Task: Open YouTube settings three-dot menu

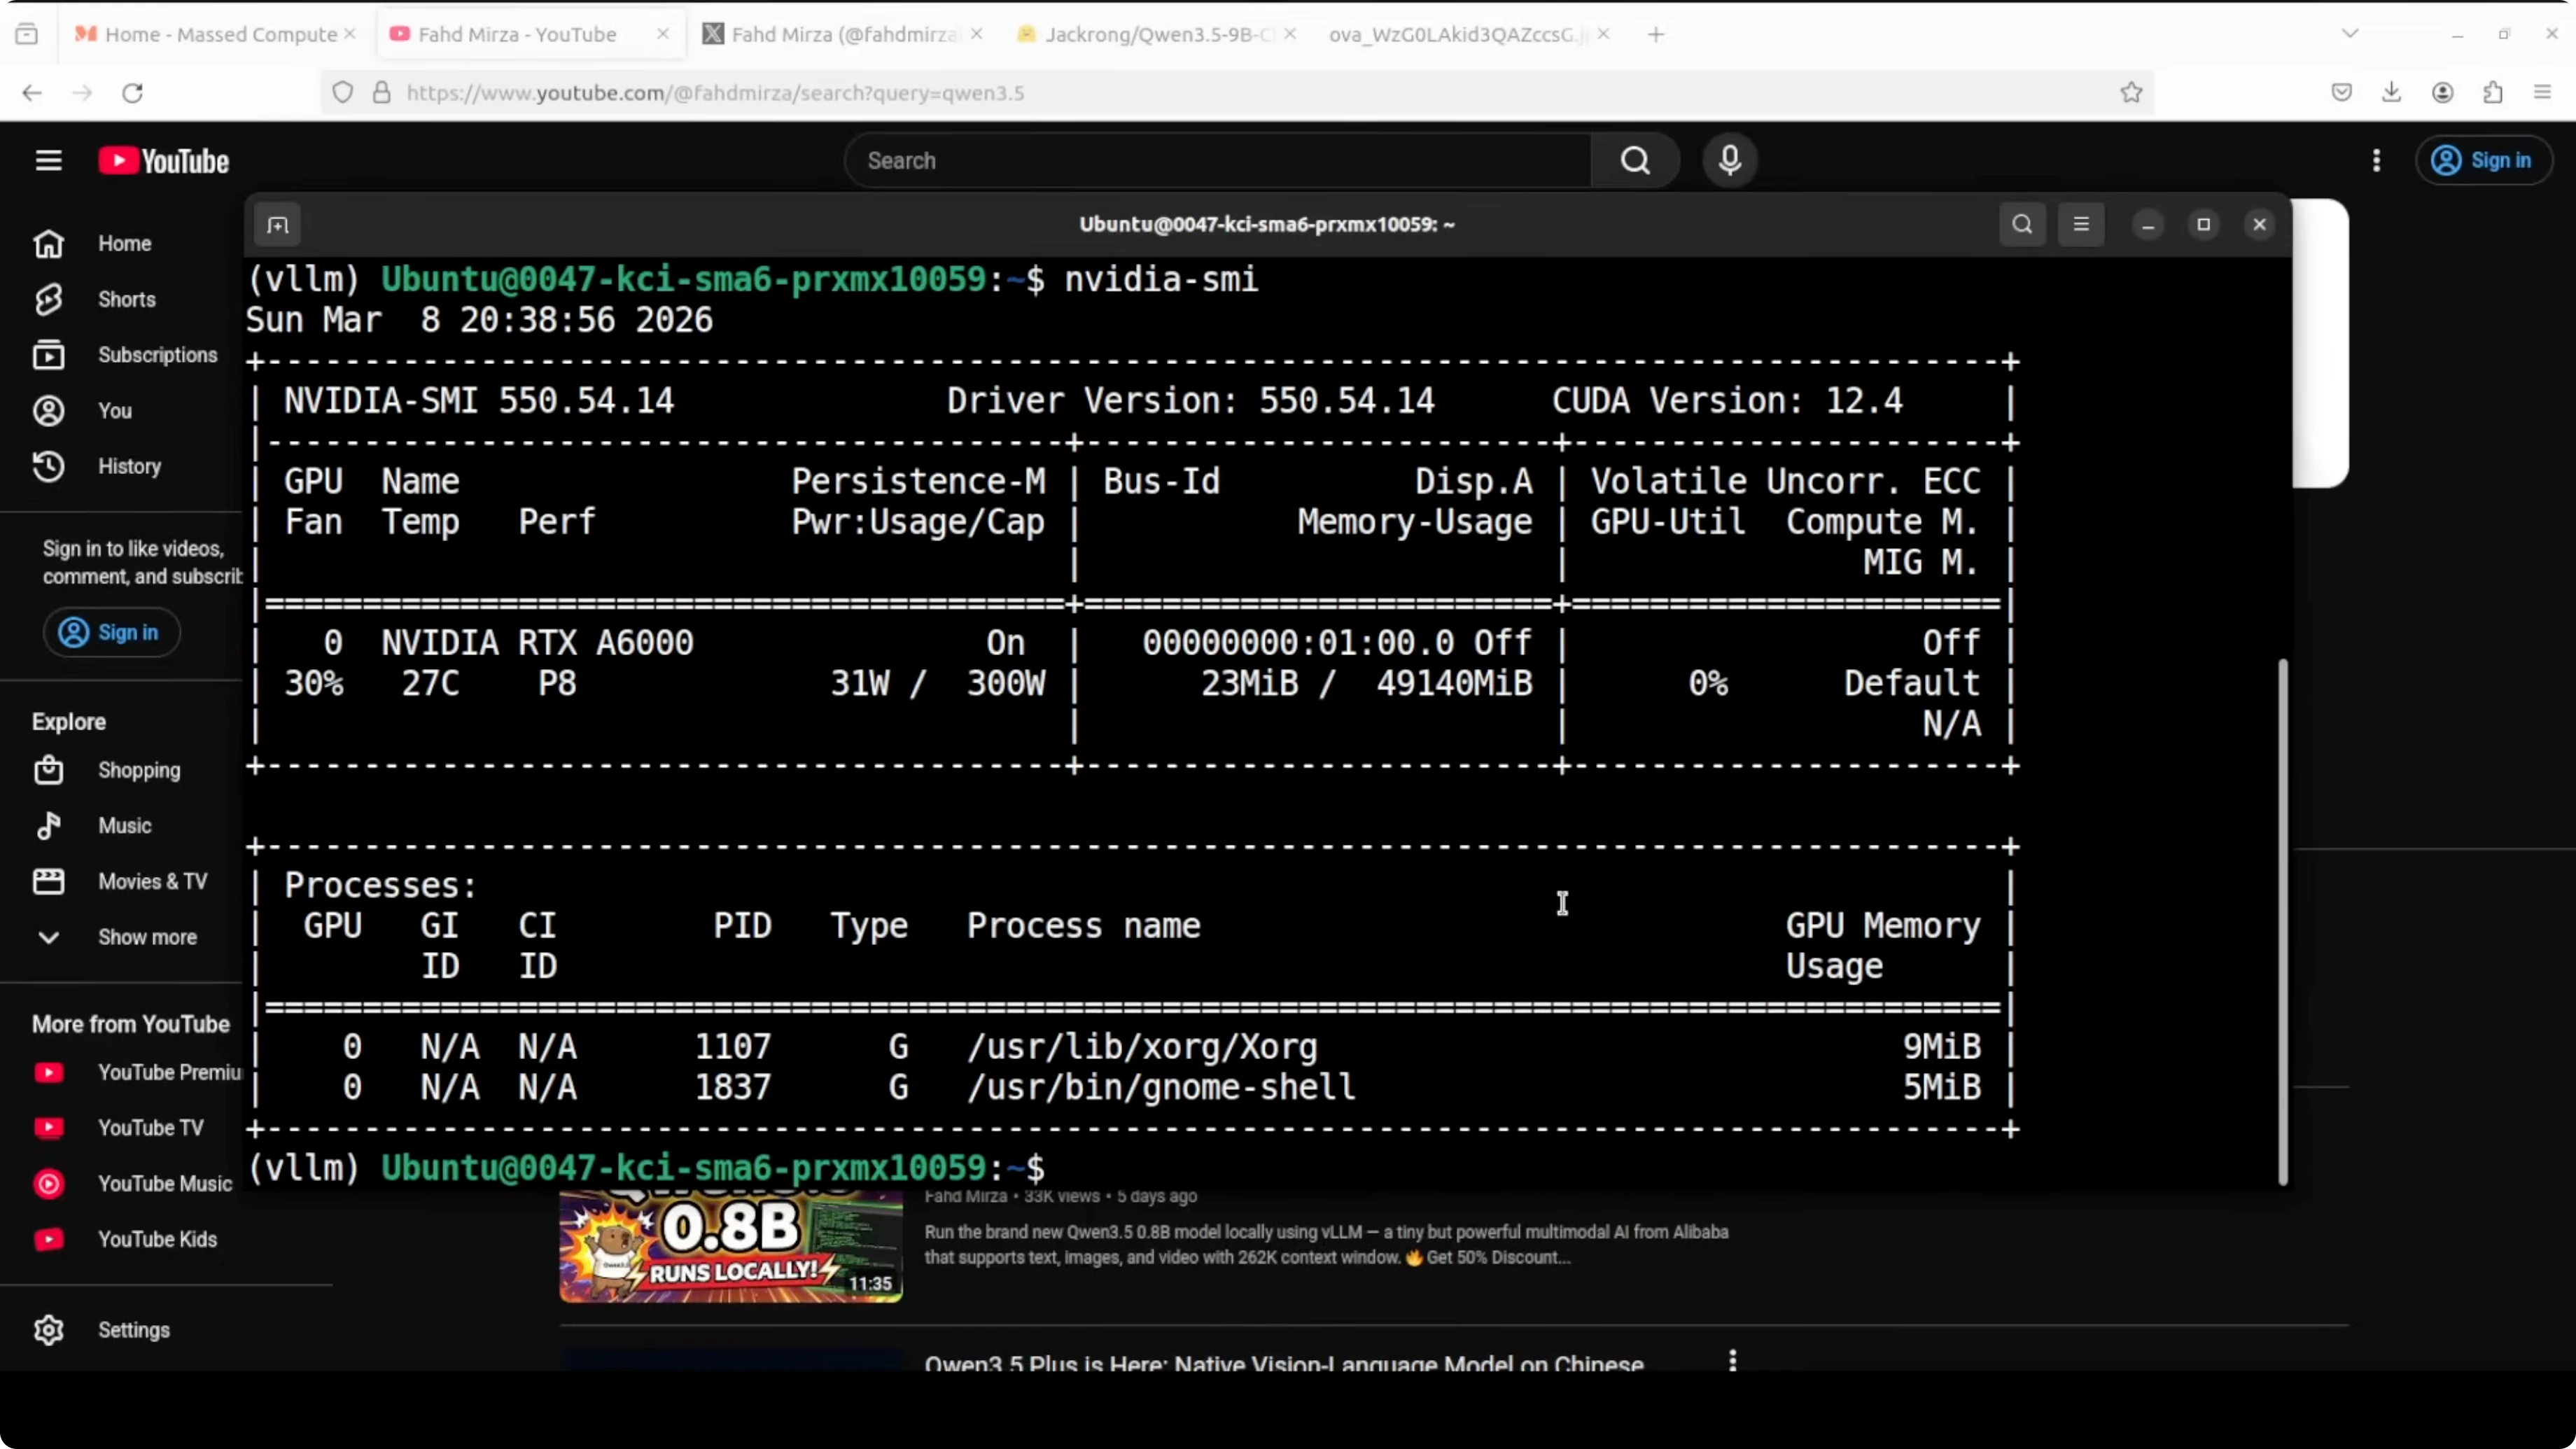Action: click(x=2376, y=160)
